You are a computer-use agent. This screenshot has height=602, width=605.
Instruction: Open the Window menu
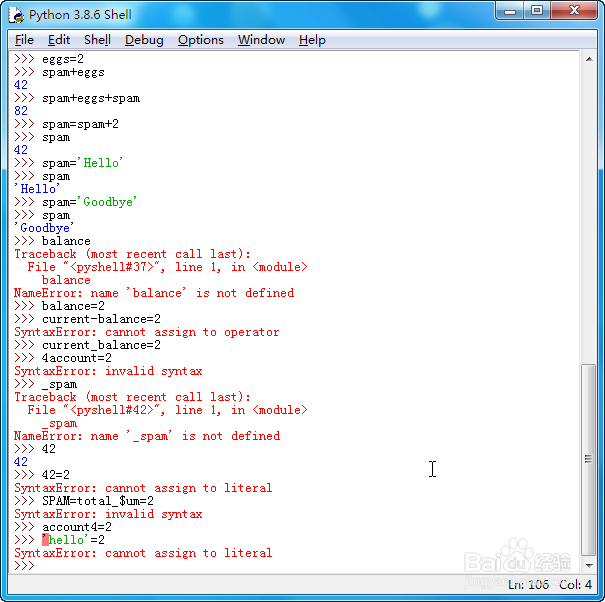[261, 40]
